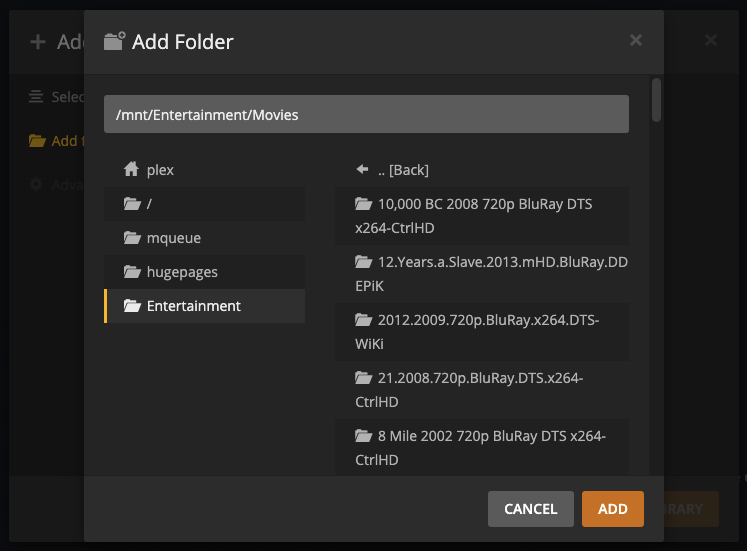Click the Back arrow icon
747x551 pixels.
click(x=363, y=170)
